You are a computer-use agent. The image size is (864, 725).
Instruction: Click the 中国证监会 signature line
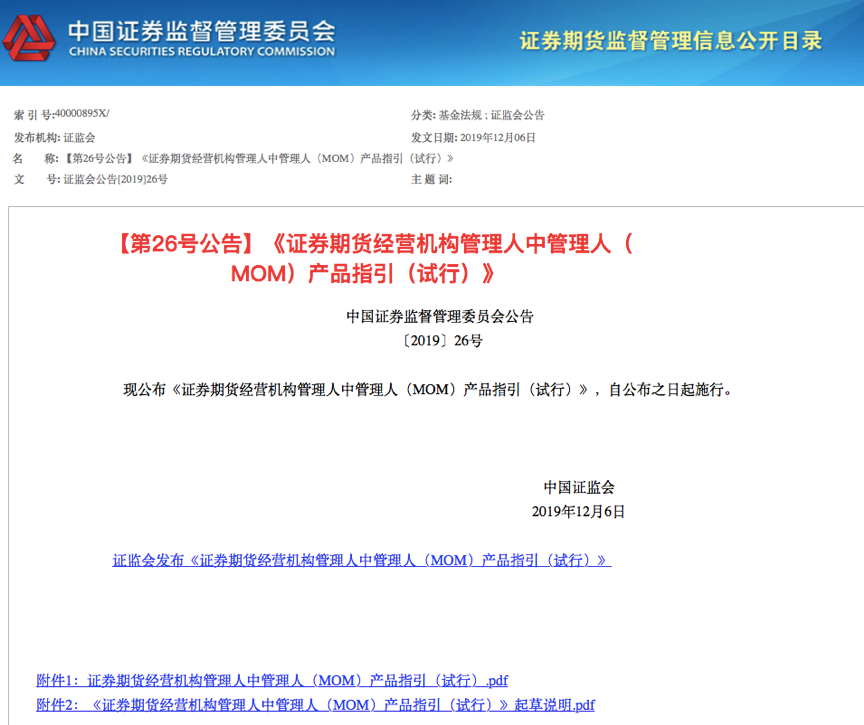pos(579,487)
